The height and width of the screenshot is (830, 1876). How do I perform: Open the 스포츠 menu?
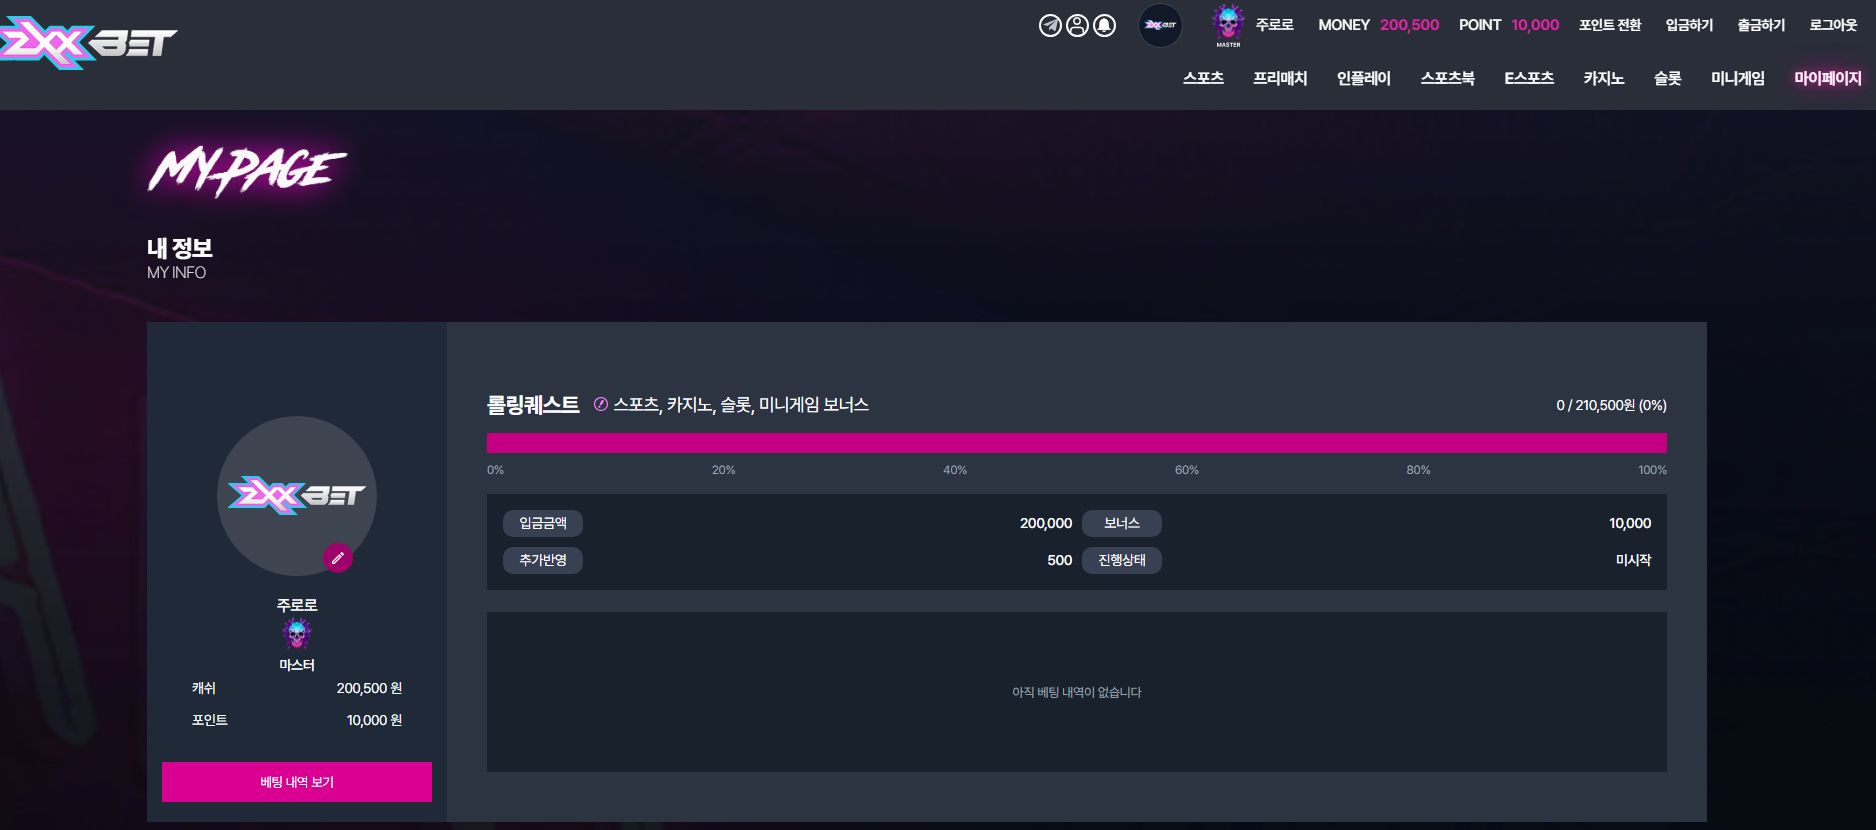(x=1203, y=78)
